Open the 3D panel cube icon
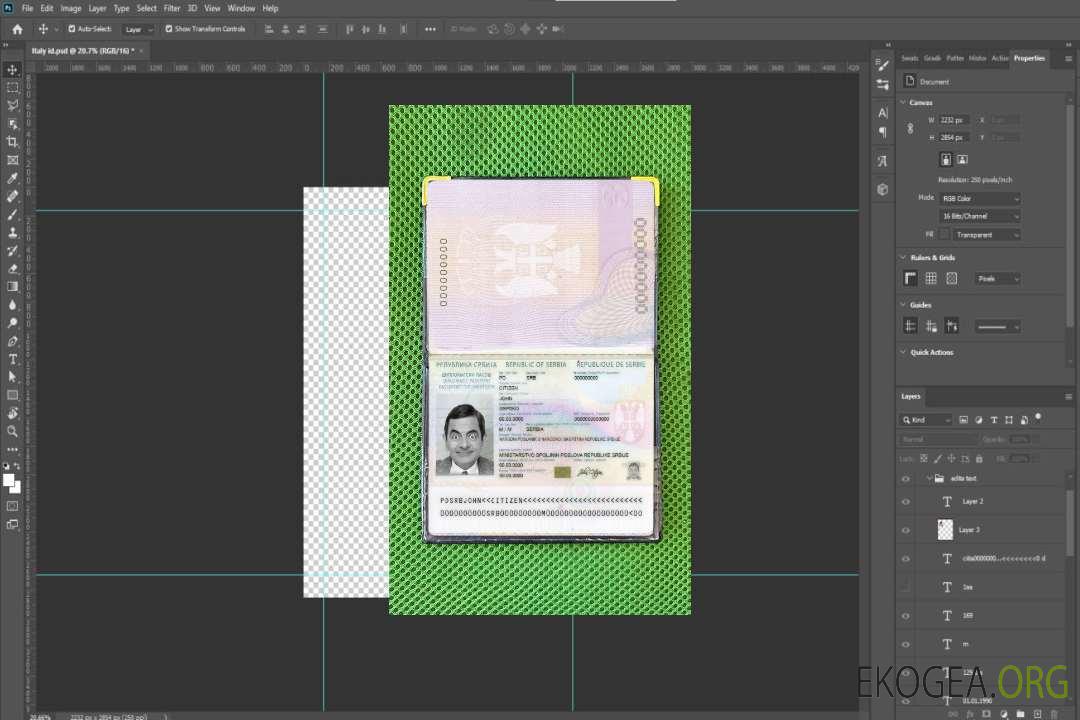Image resolution: width=1080 pixels, height=720 pixels. [883, 189]
